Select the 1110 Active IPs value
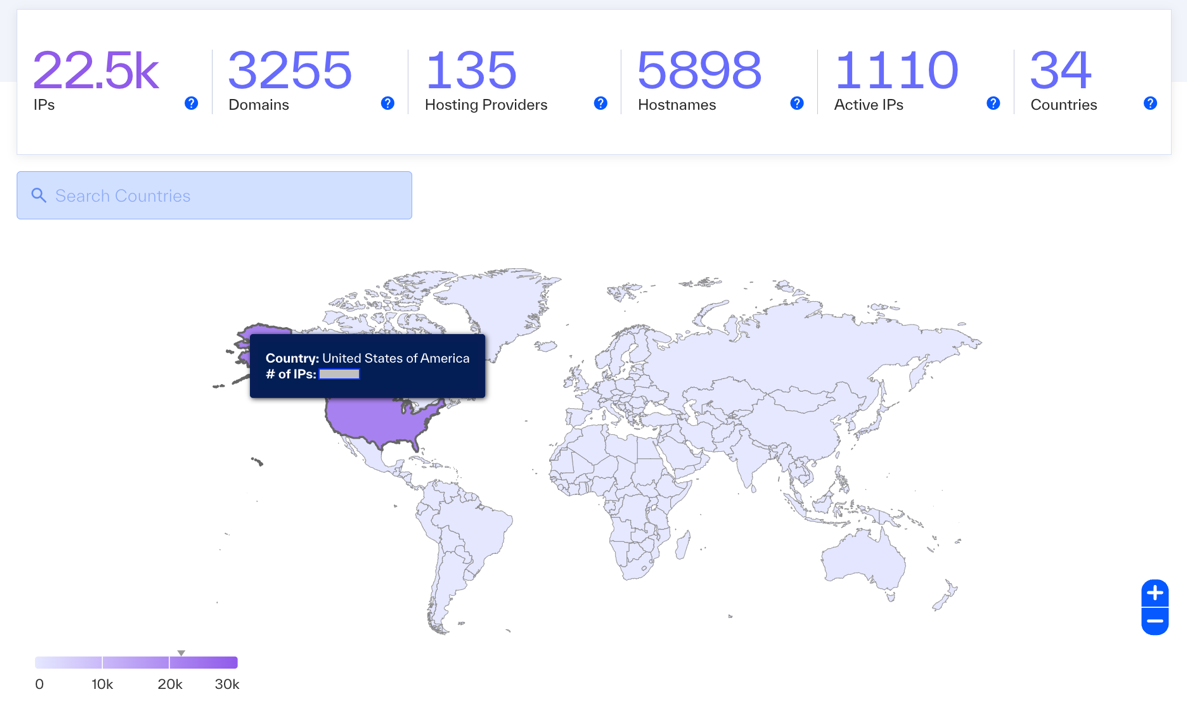This screenshot has height=710, width=1187. pos(896,70)
